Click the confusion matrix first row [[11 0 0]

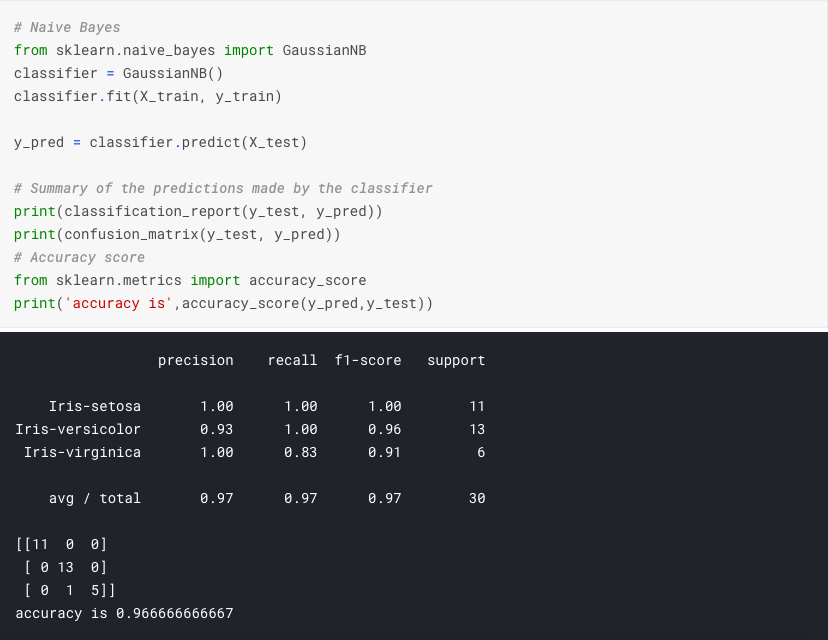[61, 544]
